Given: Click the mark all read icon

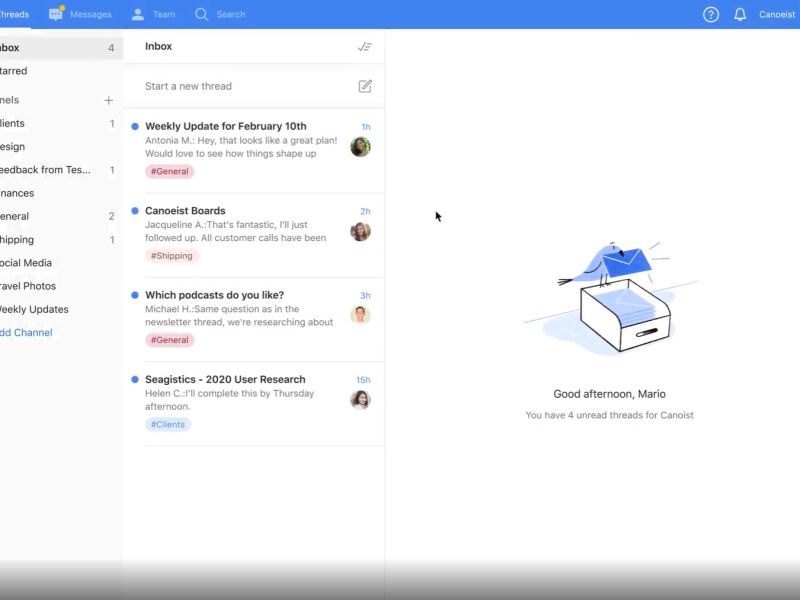Looking at the screenshot, I should 365,47.
